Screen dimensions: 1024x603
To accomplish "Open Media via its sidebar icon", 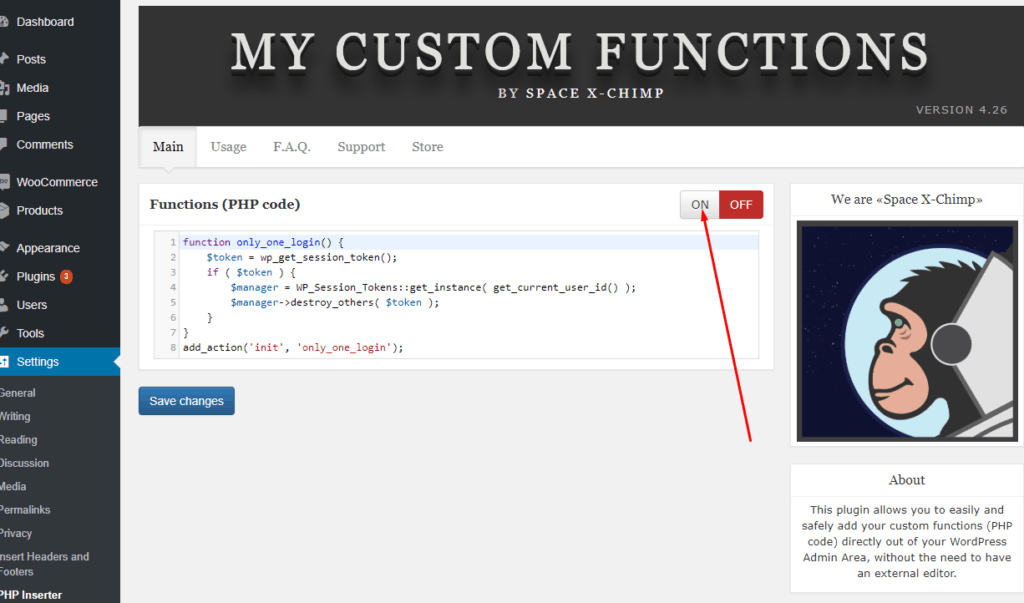I will point(5,88).
